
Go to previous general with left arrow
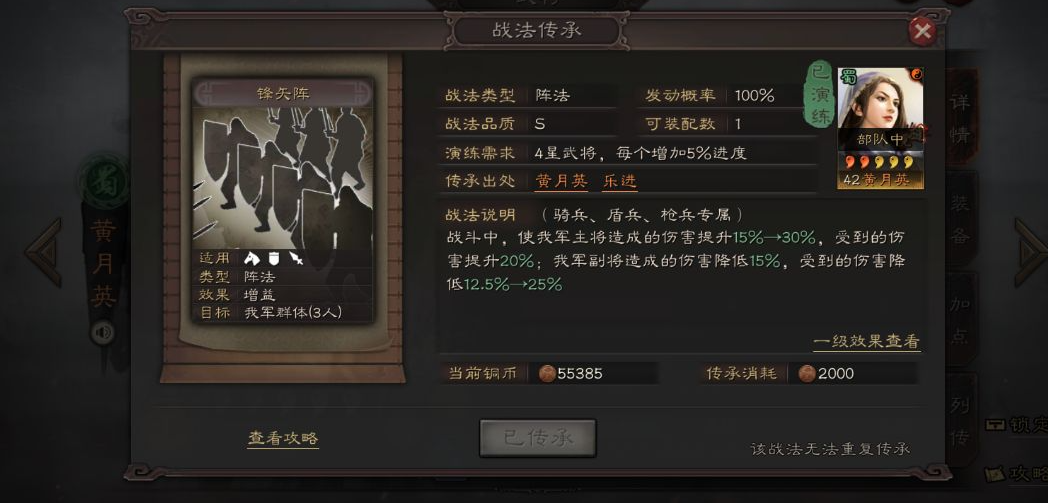(x=44, y=253)
